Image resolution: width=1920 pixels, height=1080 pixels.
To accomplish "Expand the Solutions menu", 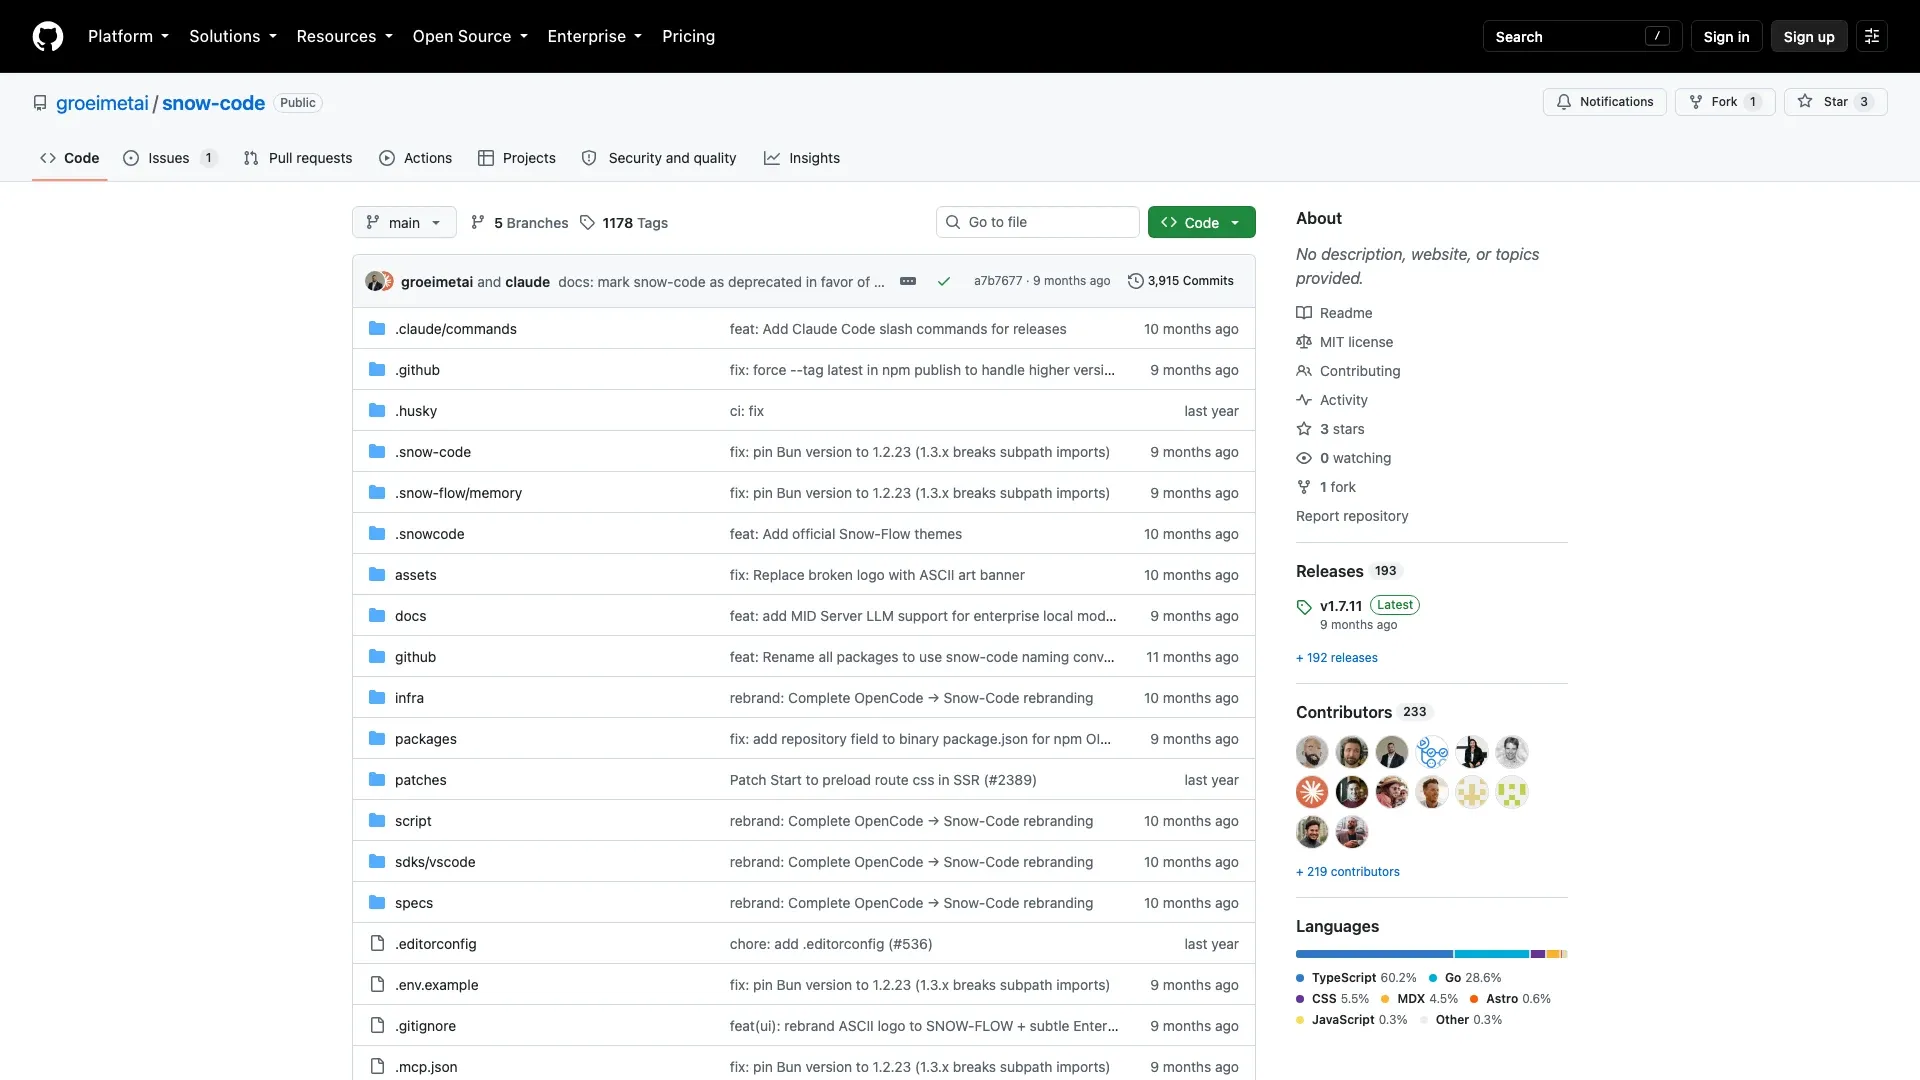I will point(233,36).
